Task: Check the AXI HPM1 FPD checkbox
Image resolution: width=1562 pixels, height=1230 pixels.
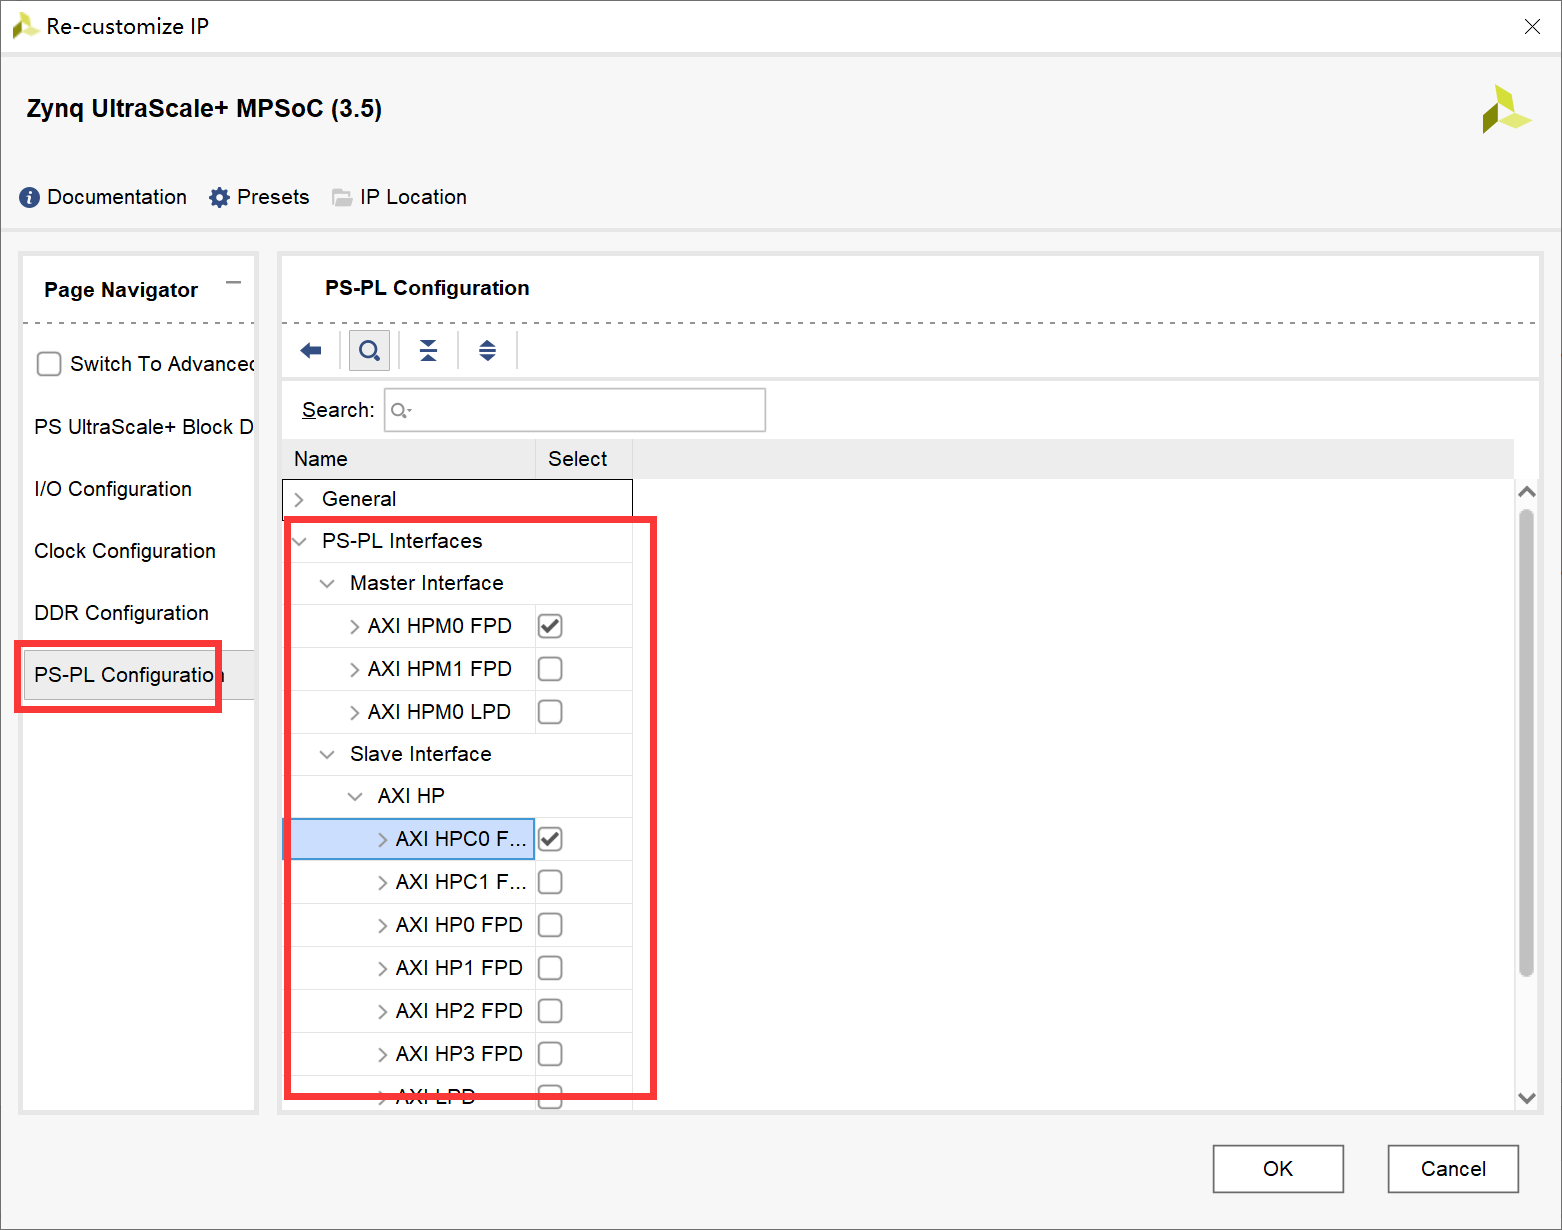Action: click(x=550, y=669)
